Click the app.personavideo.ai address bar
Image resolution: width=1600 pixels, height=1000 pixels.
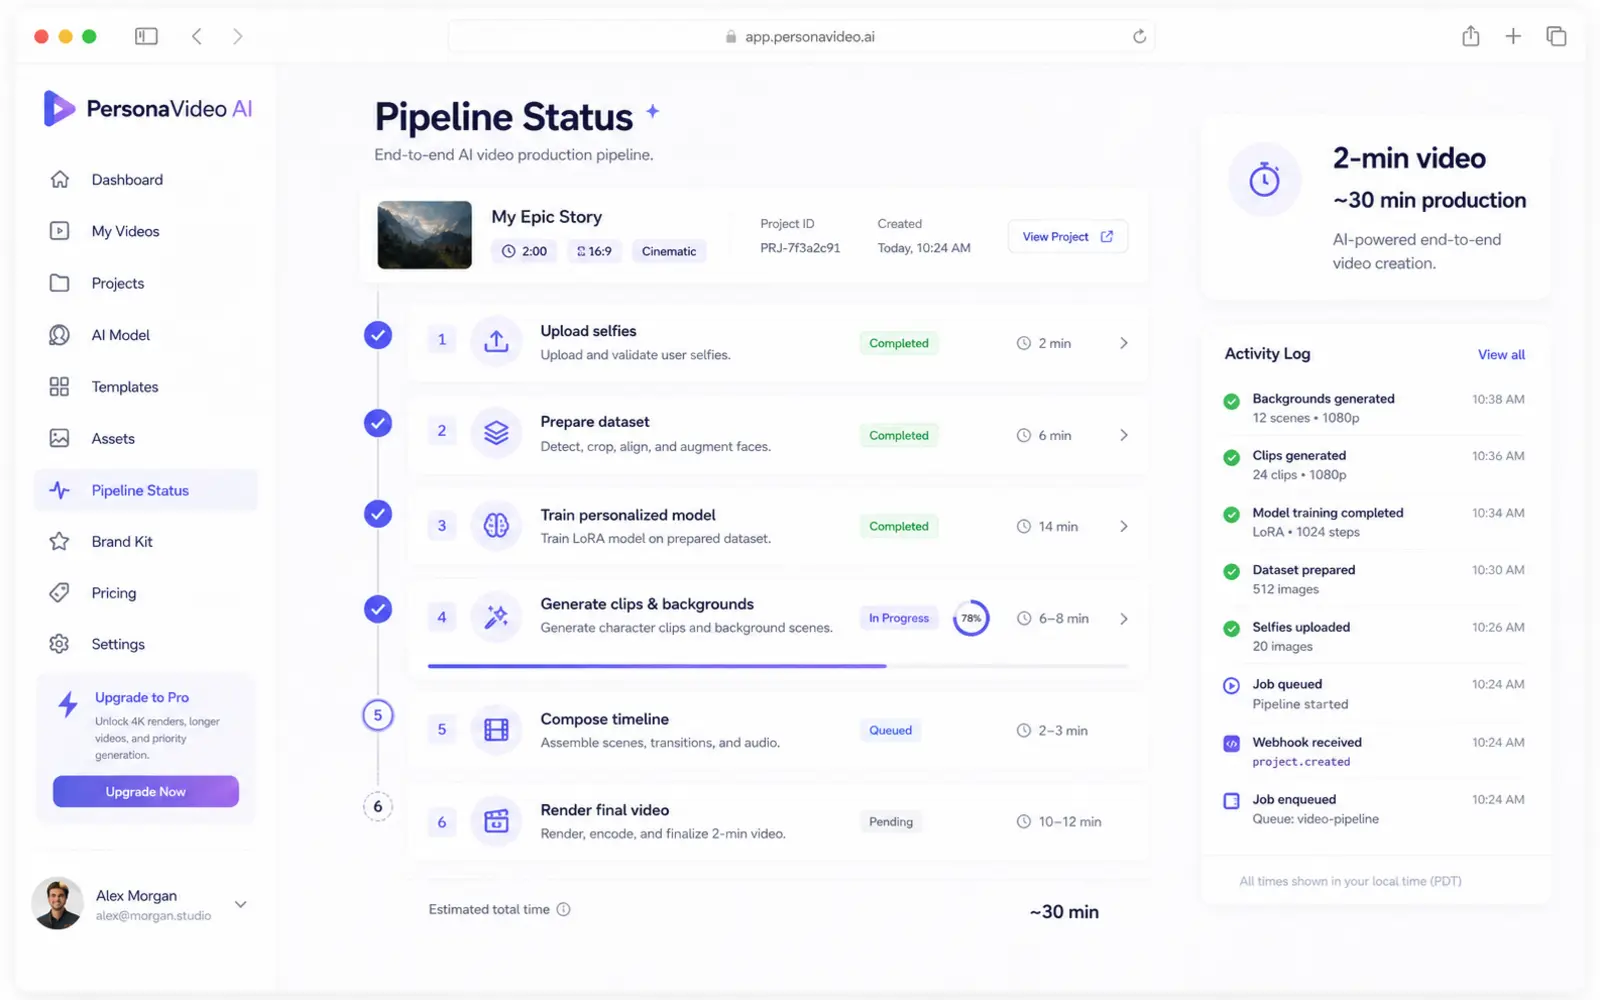801,36
